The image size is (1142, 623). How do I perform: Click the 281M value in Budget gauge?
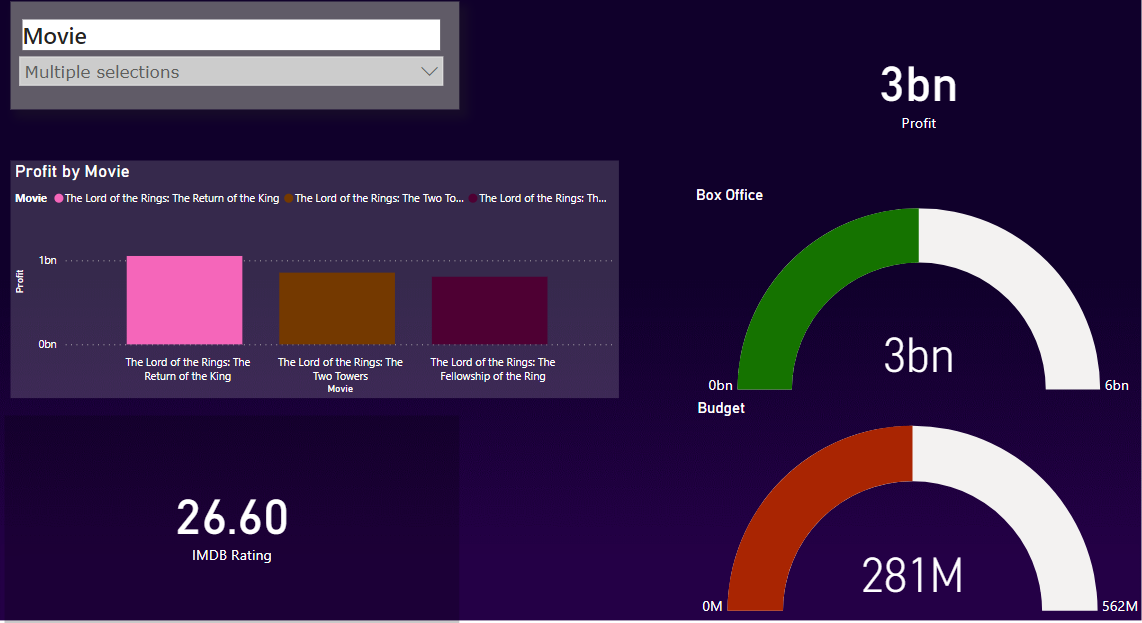[912, 576]
